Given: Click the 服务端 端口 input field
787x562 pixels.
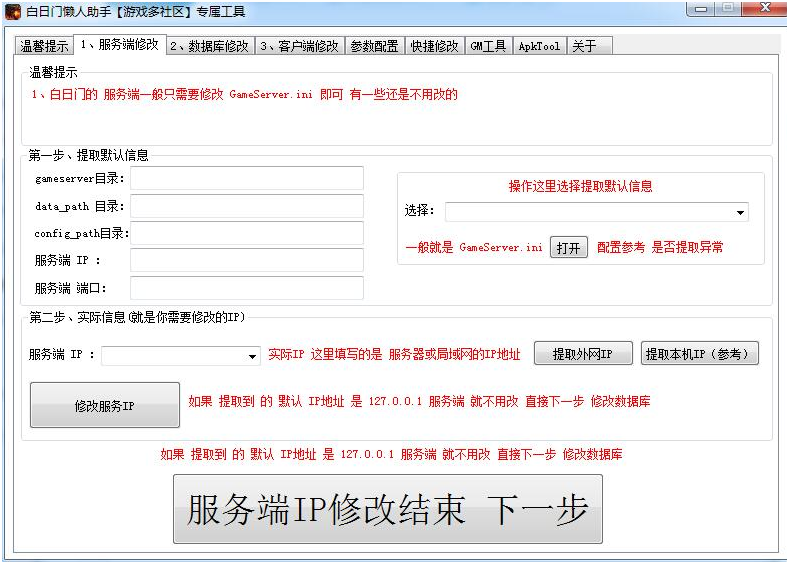Looking at the screenshot, I should pyautogui.click(x=246, y=288).
